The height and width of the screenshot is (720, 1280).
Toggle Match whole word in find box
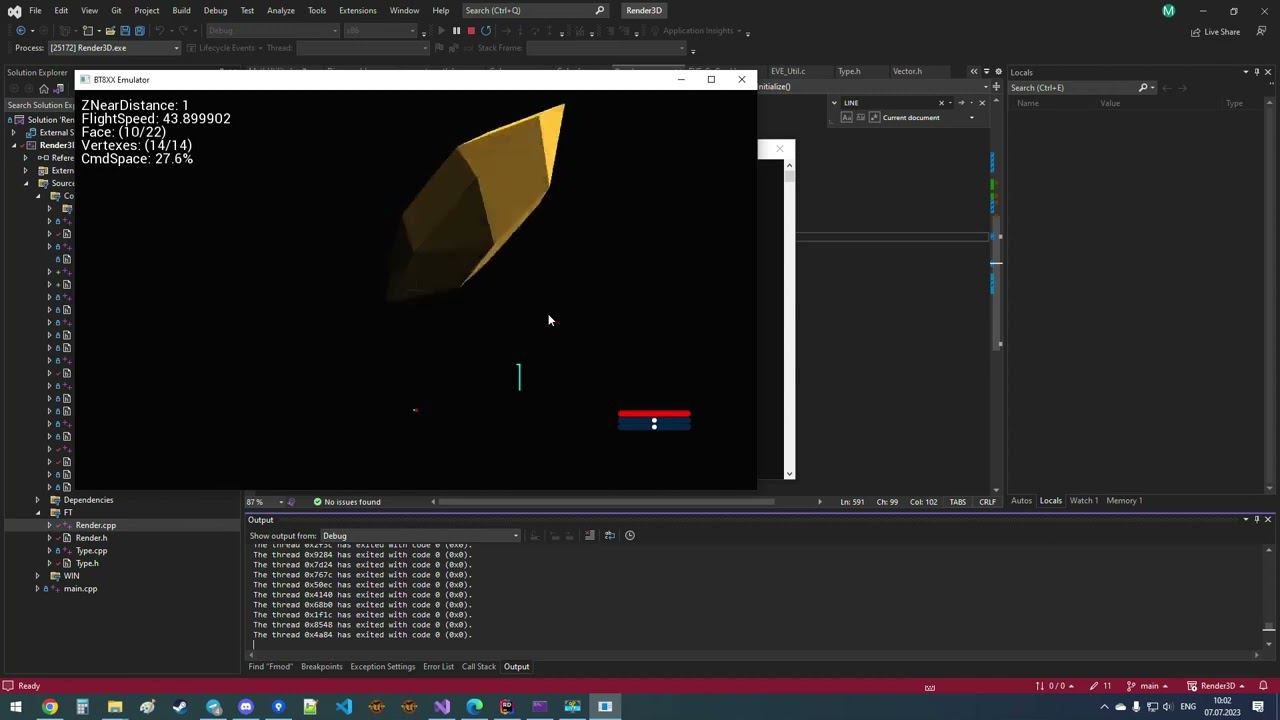click(860, 118)
